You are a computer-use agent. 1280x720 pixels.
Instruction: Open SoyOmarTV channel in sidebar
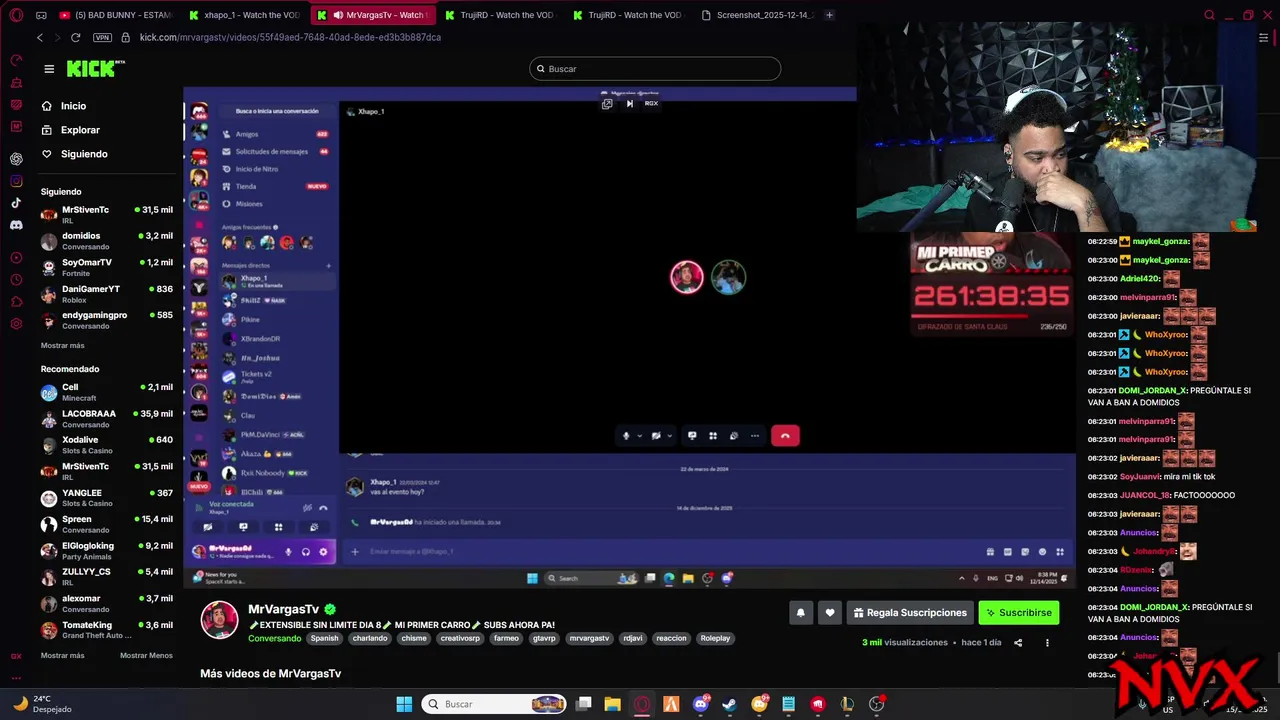click(106, 267)
